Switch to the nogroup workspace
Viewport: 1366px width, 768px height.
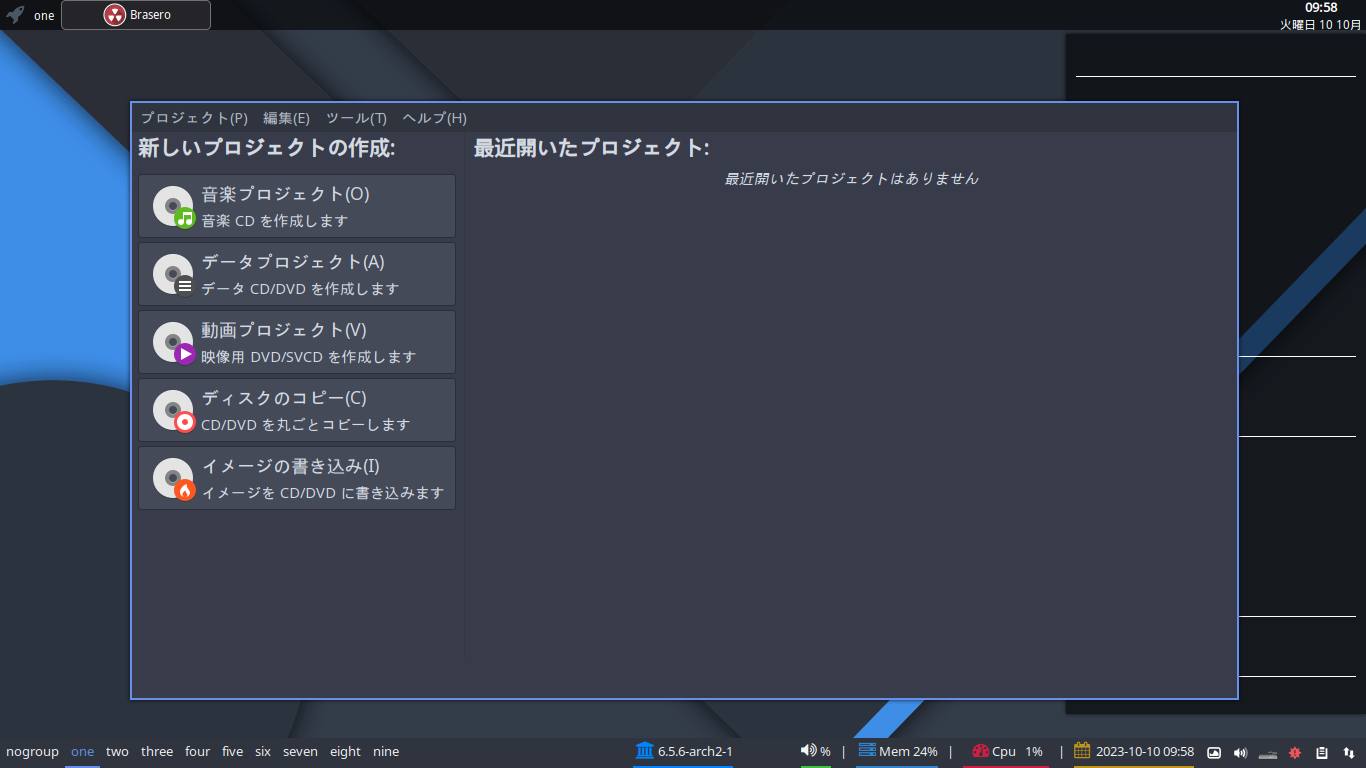[x=32, y=752]
